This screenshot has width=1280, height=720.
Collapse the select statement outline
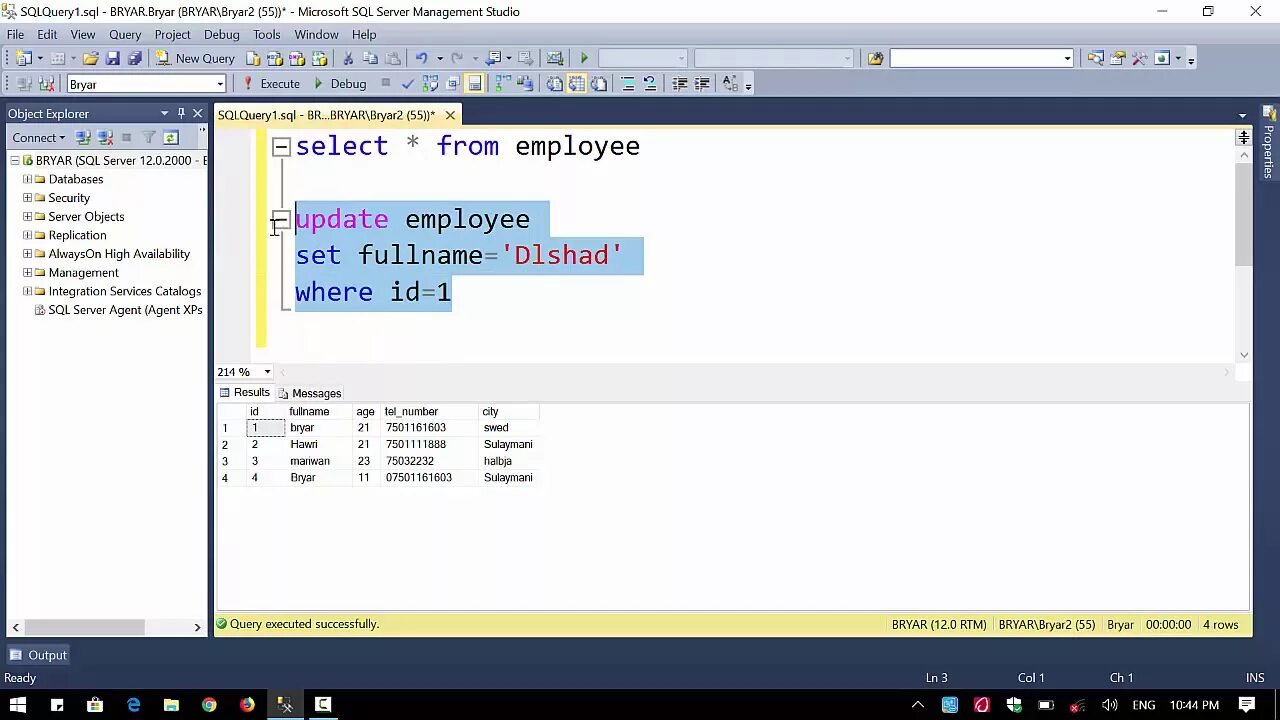tap(281, 147)
